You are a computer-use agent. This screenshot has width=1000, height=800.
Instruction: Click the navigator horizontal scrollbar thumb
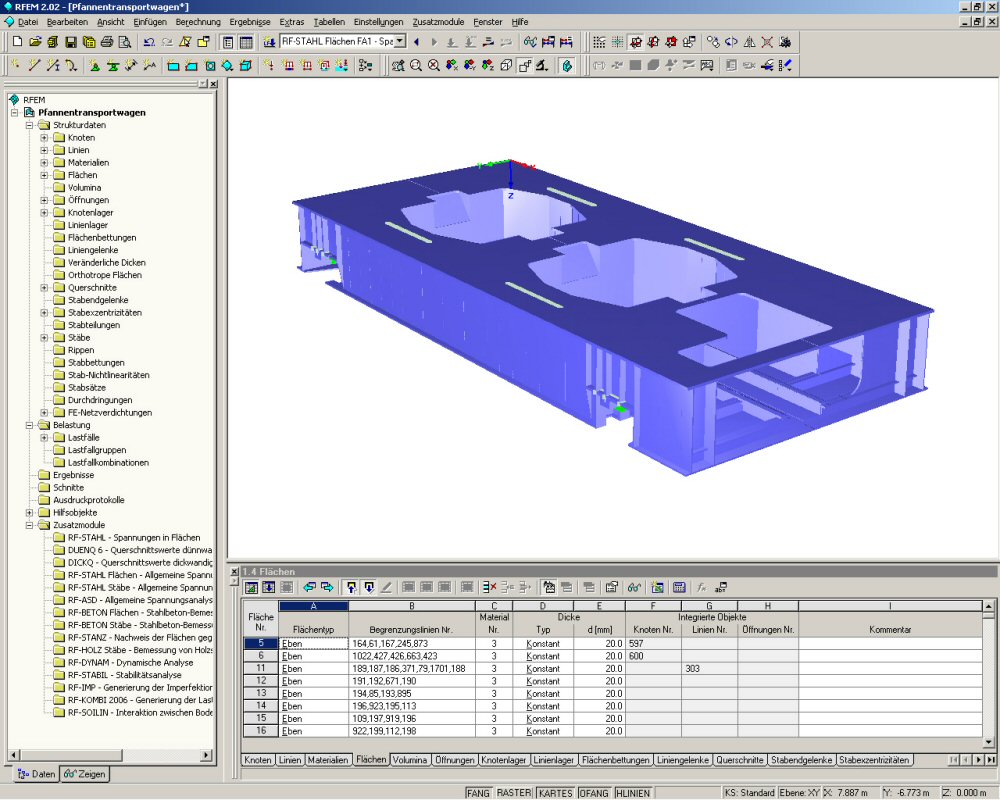[x=71, y=755]
